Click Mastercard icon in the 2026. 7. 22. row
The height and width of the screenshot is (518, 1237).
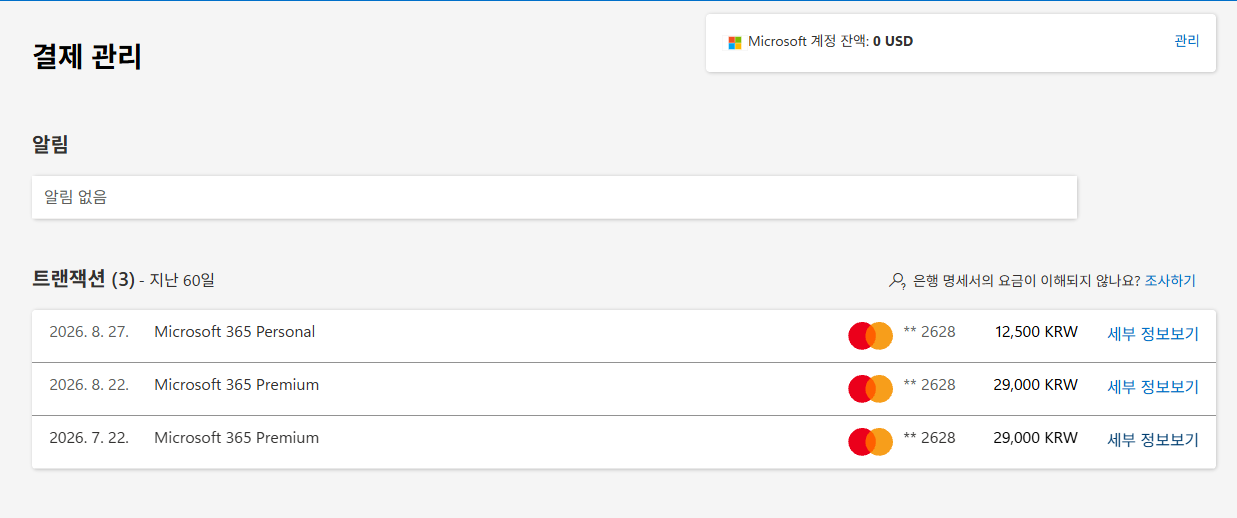coord(870,442)
